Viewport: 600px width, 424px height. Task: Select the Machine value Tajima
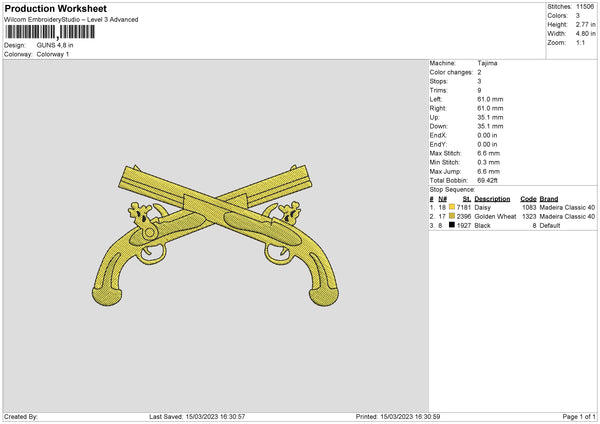(x=487, y=63)
